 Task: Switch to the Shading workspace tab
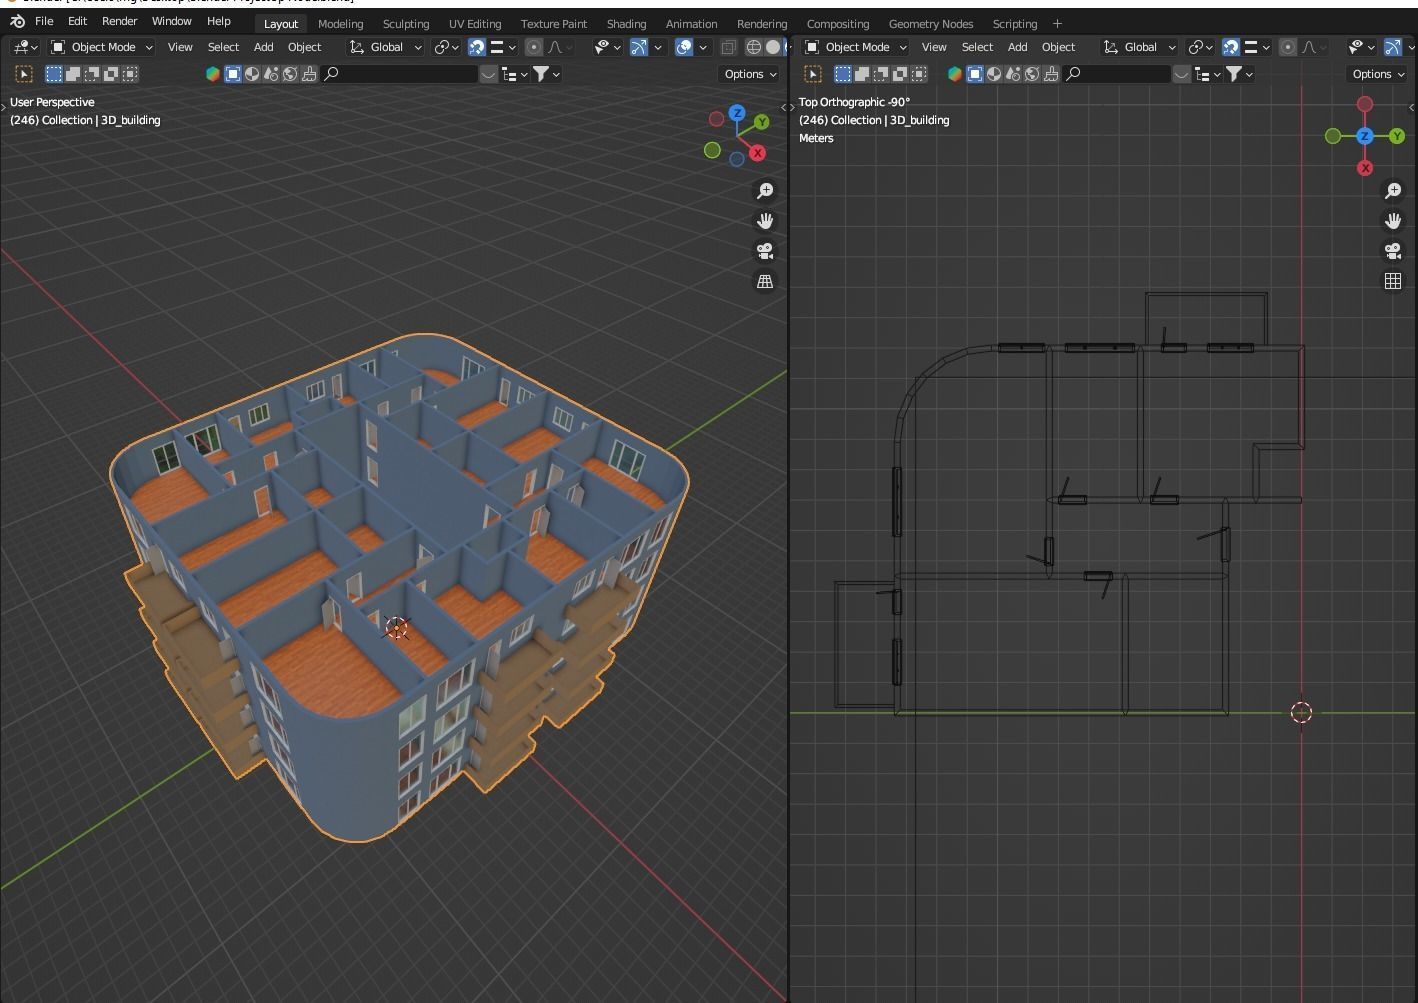(x=626, y=24)
